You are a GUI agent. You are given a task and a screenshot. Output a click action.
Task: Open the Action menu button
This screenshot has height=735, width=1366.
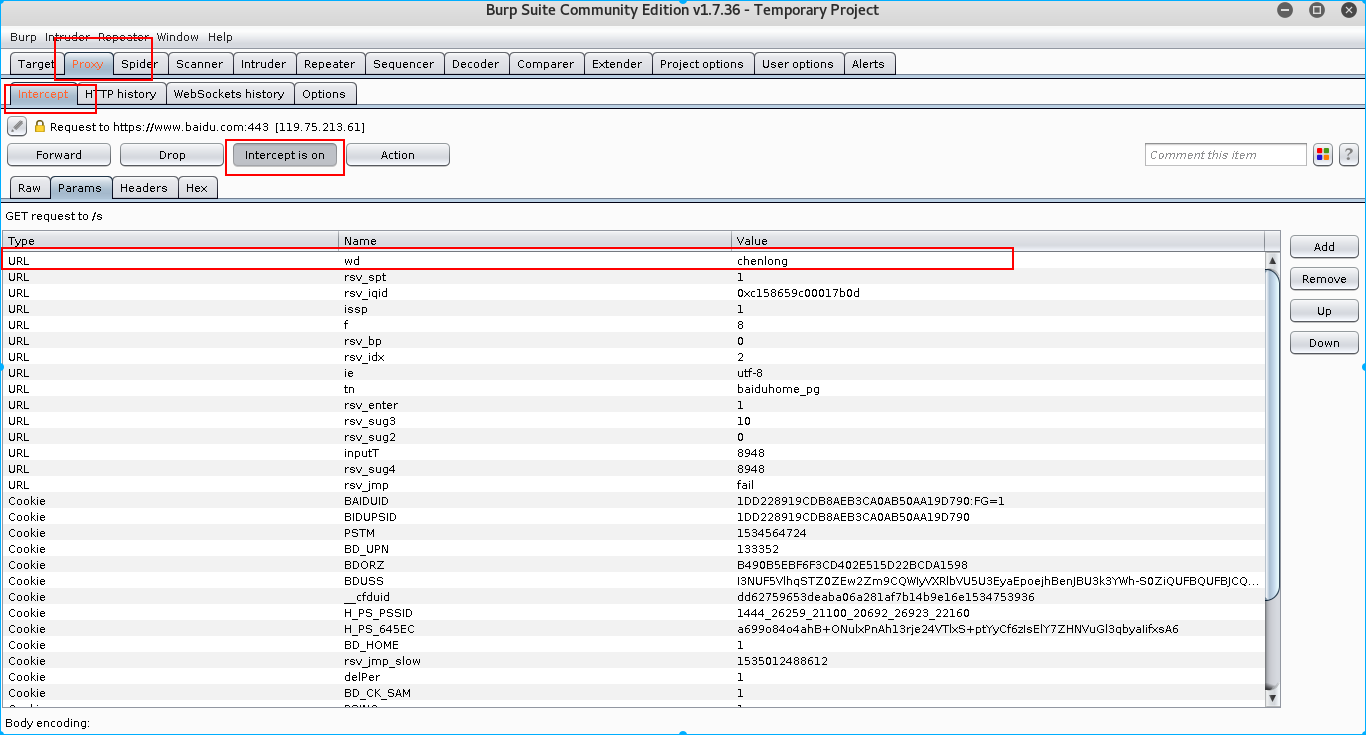click(398, 155)
